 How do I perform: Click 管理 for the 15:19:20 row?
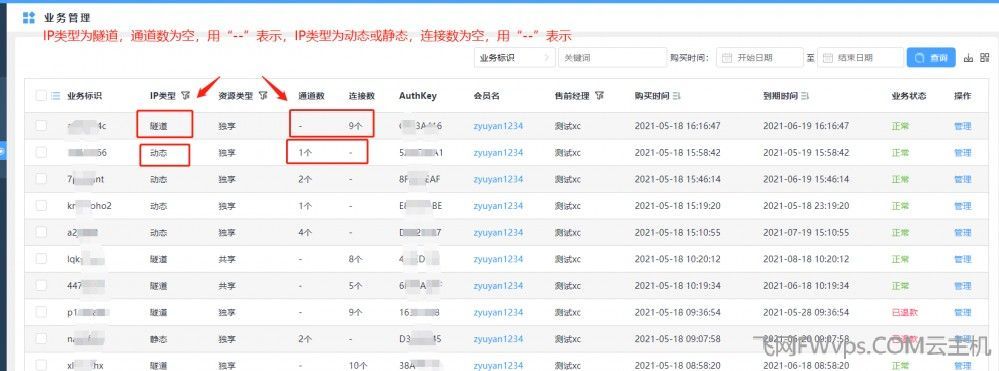point(962,207)
